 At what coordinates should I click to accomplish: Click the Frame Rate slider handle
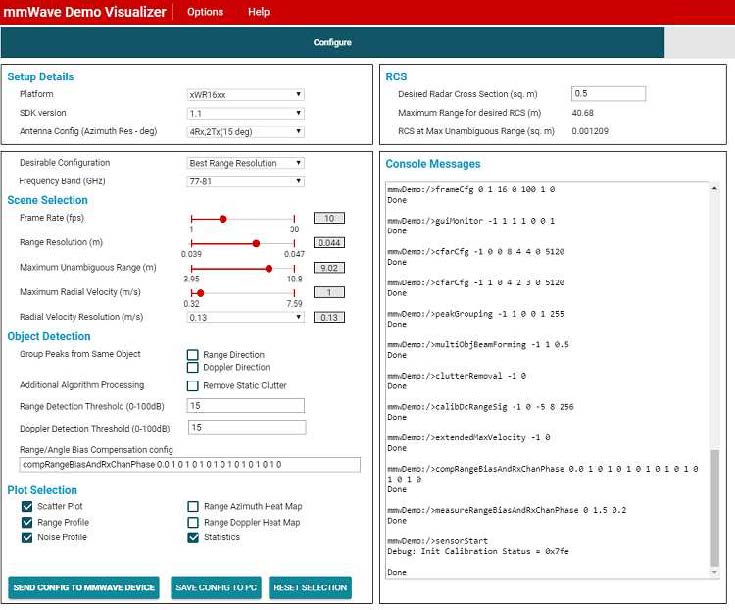coord(223,219)
